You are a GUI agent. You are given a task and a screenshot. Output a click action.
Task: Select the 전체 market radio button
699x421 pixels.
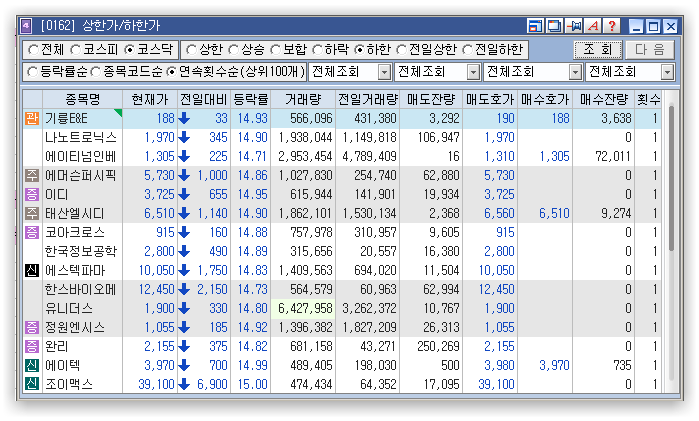click(x=33, y=50)
